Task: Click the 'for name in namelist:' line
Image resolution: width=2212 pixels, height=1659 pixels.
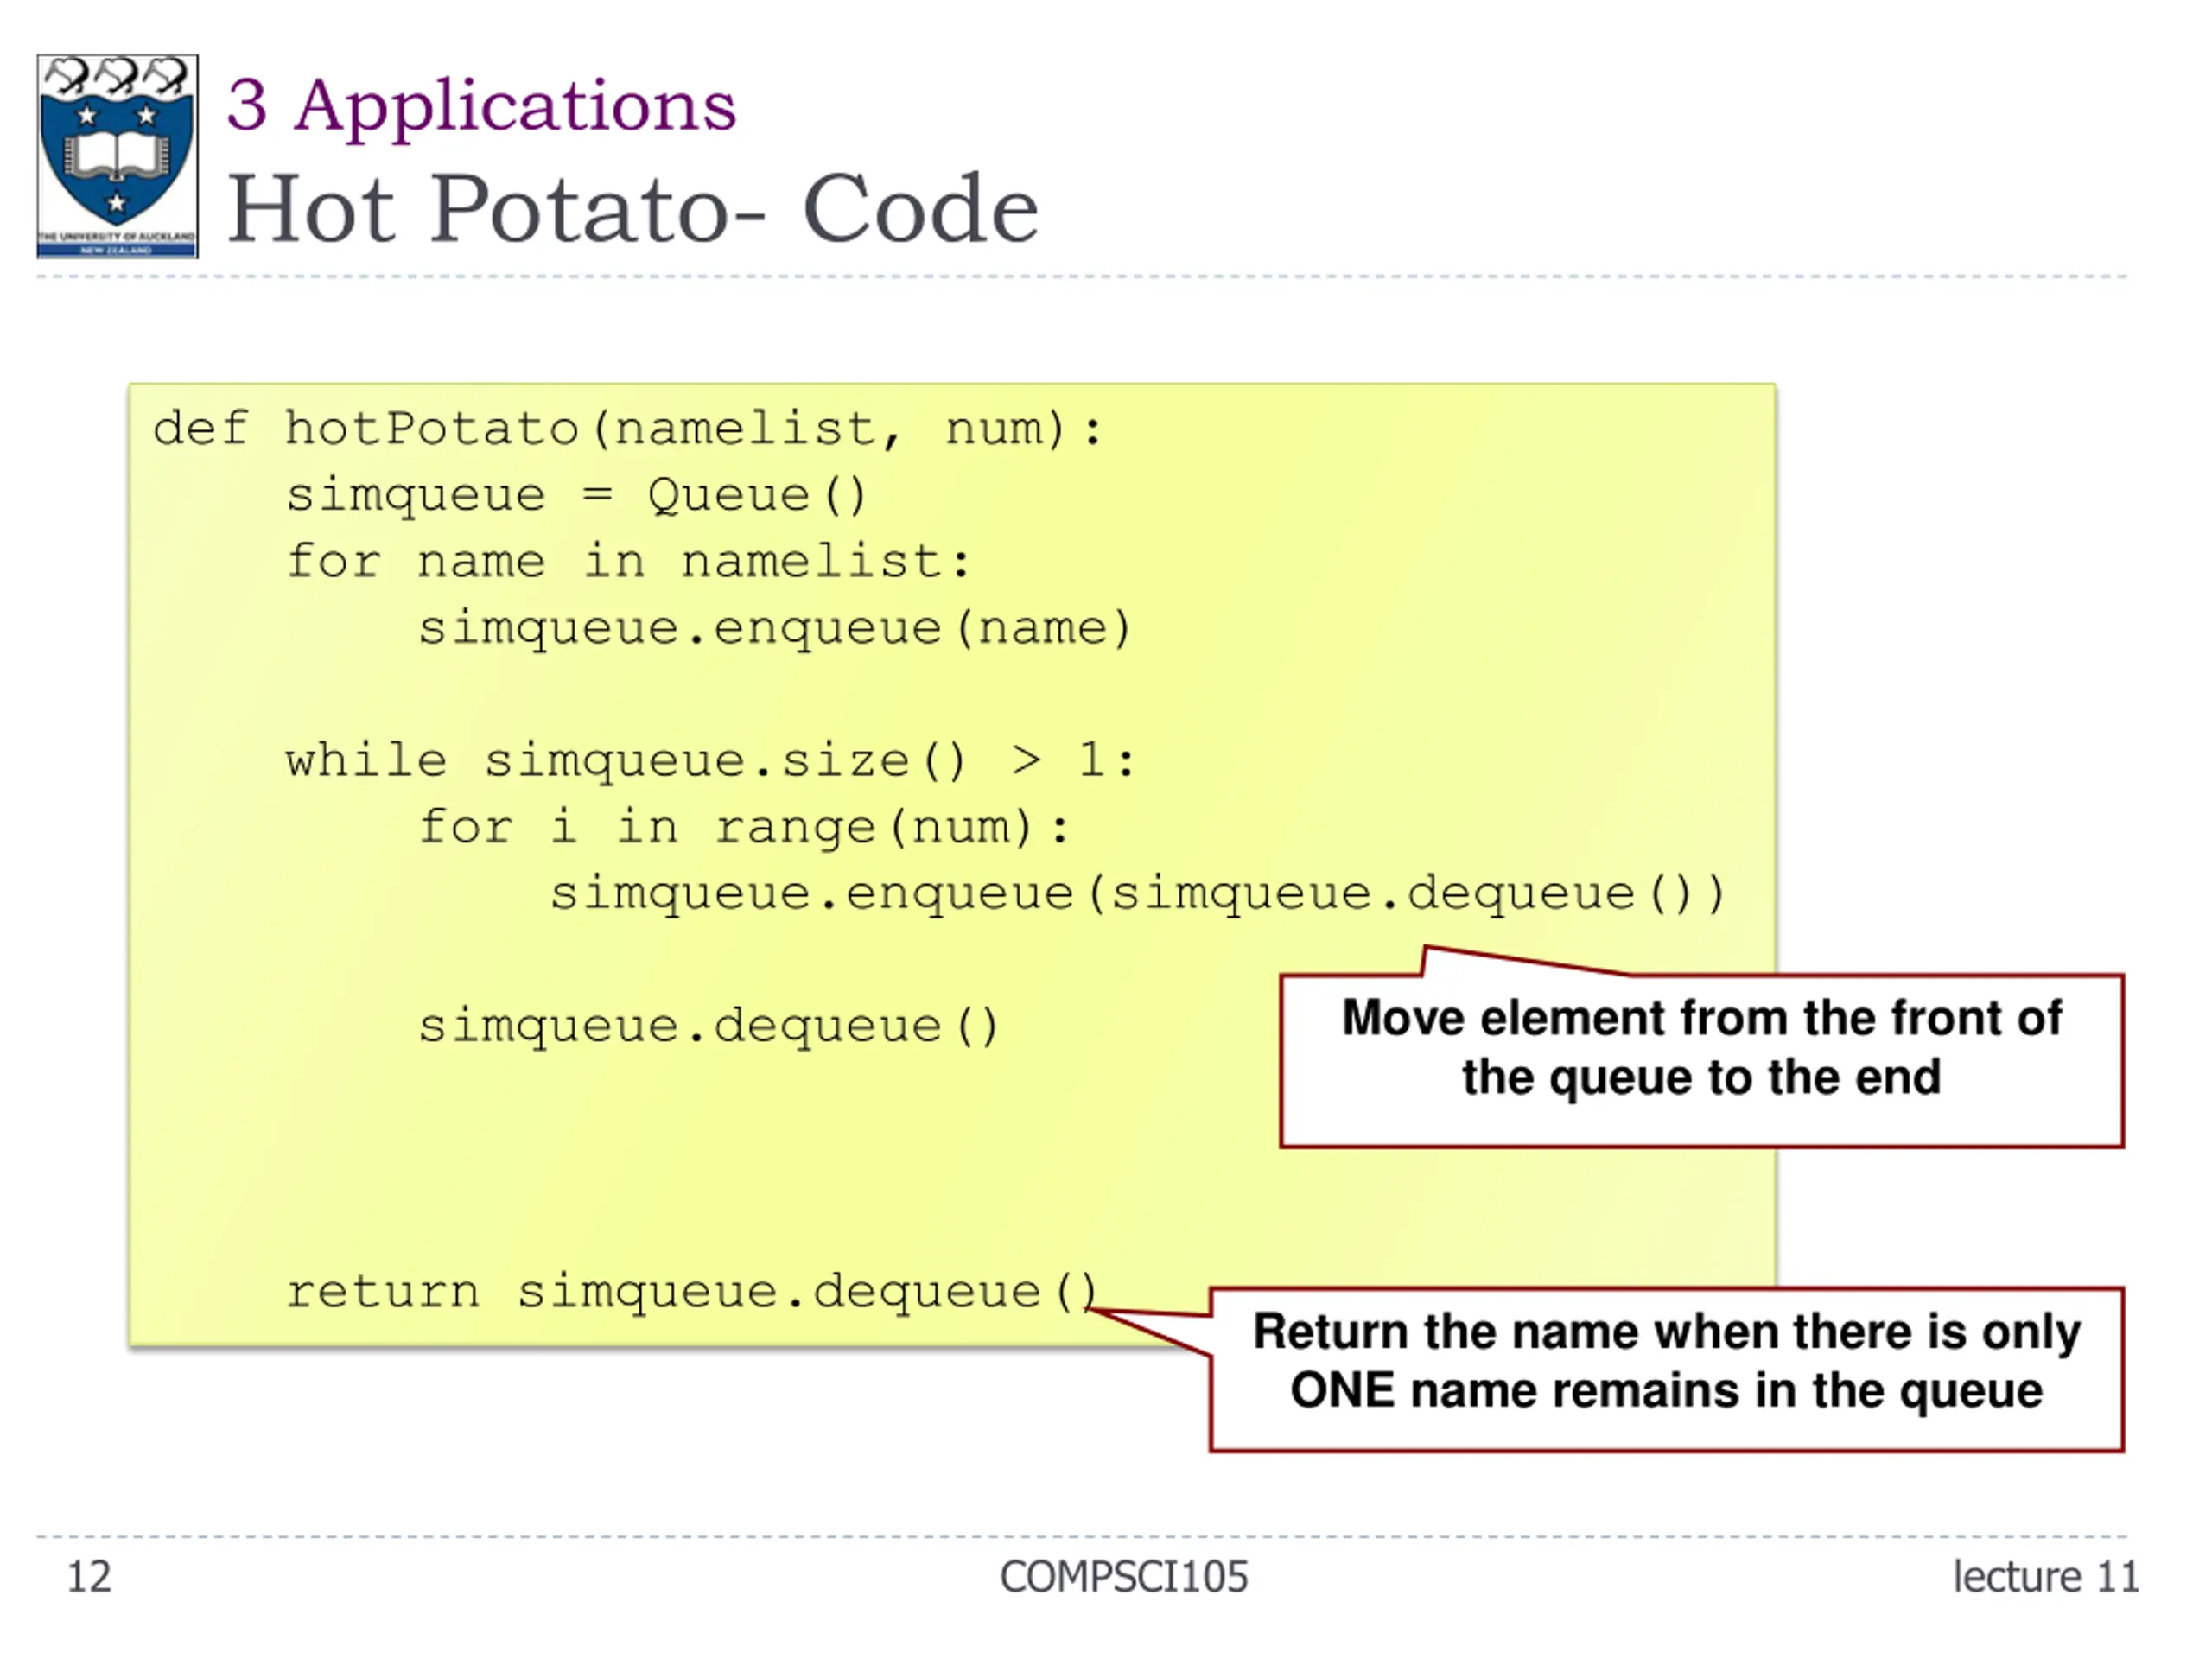Action: (x=628, y=561)
